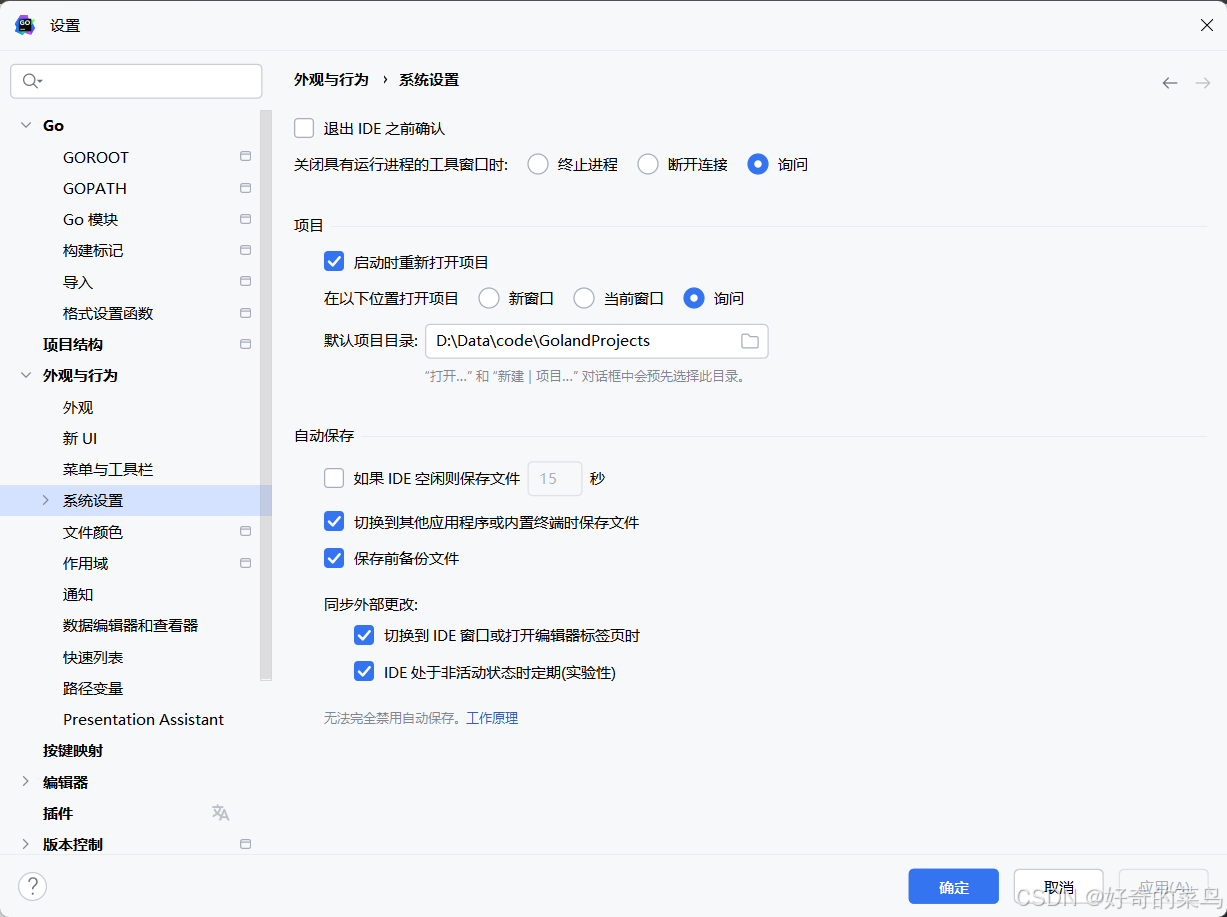Click the project-level icon beside GOPATH
The width and height of the screenshot is (1227, 917).
click(245, 188)
